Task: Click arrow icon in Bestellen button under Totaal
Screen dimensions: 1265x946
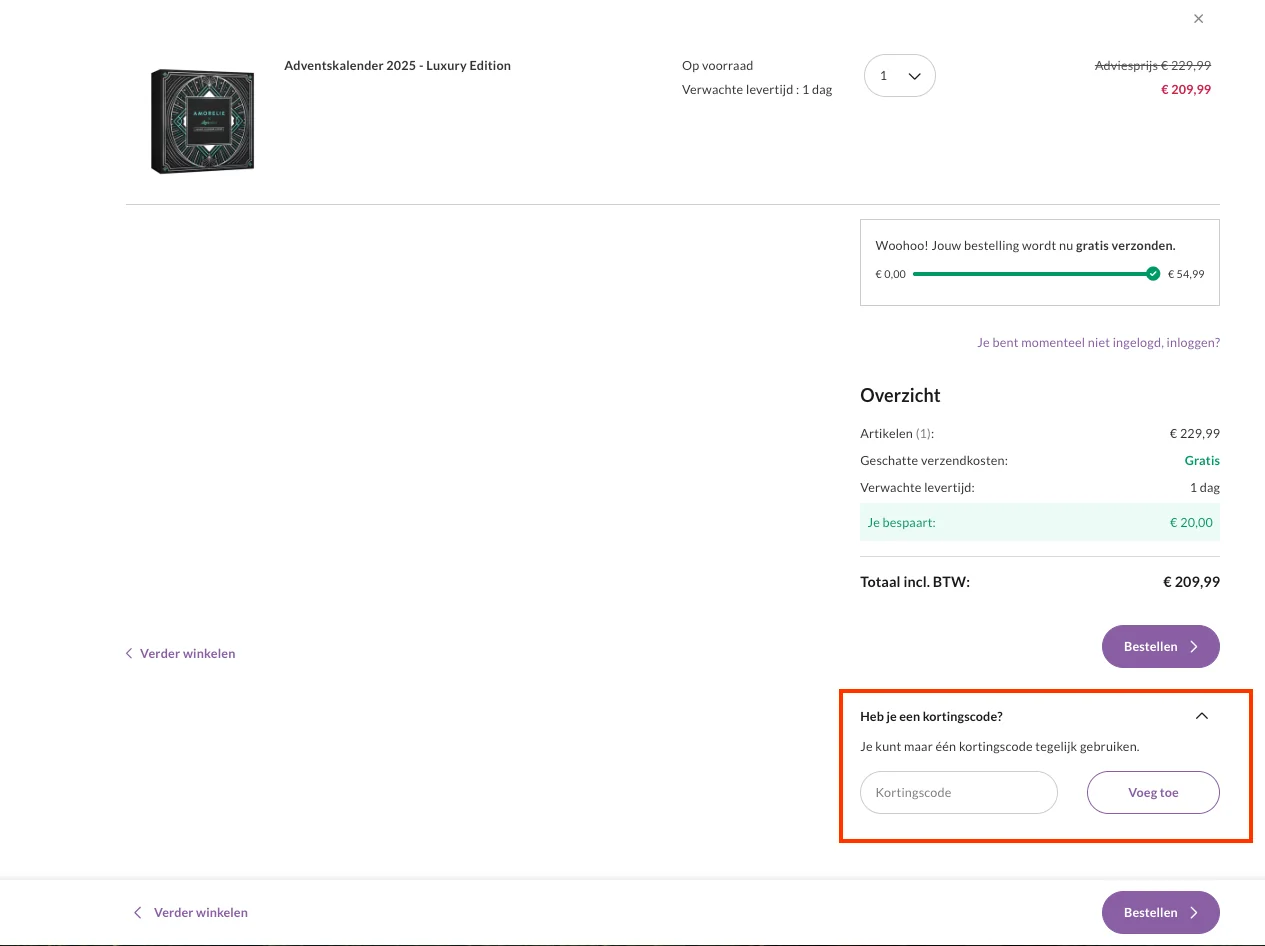Action: [x=1194, y=647]
